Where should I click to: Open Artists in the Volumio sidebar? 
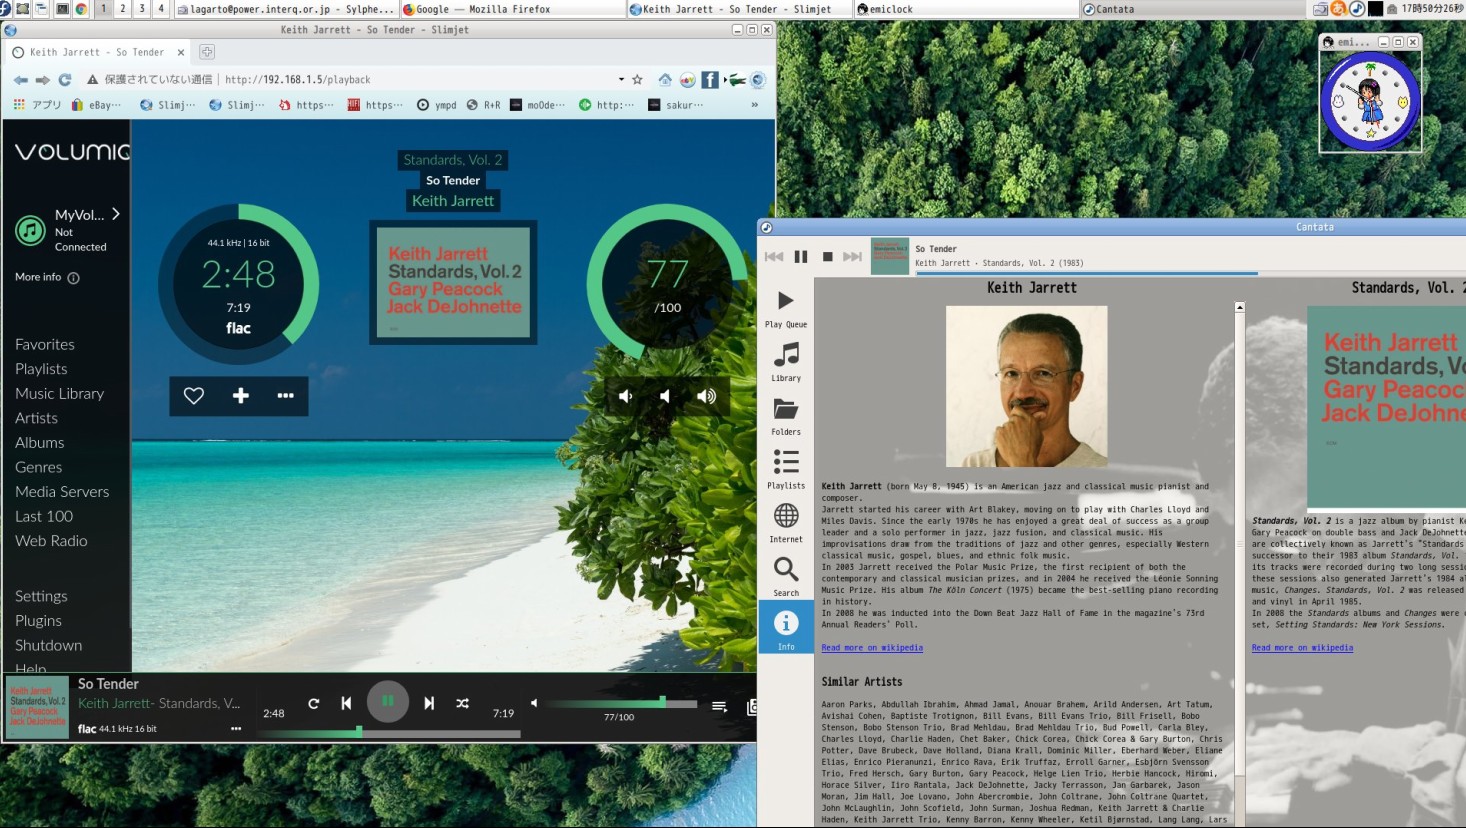37,418
